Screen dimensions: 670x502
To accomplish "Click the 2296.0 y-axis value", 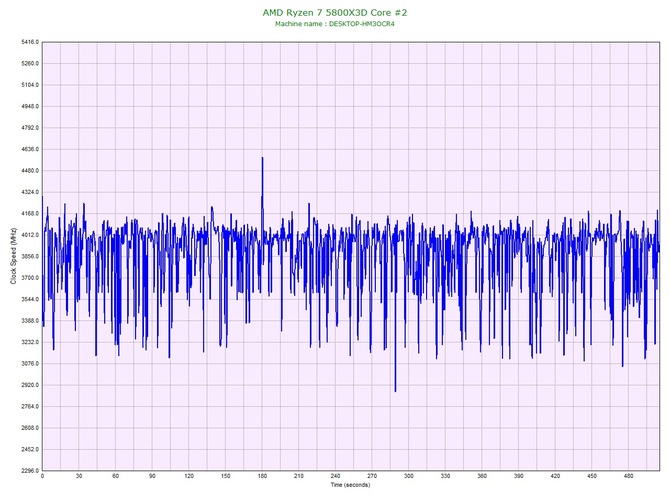I will [30, 471].
